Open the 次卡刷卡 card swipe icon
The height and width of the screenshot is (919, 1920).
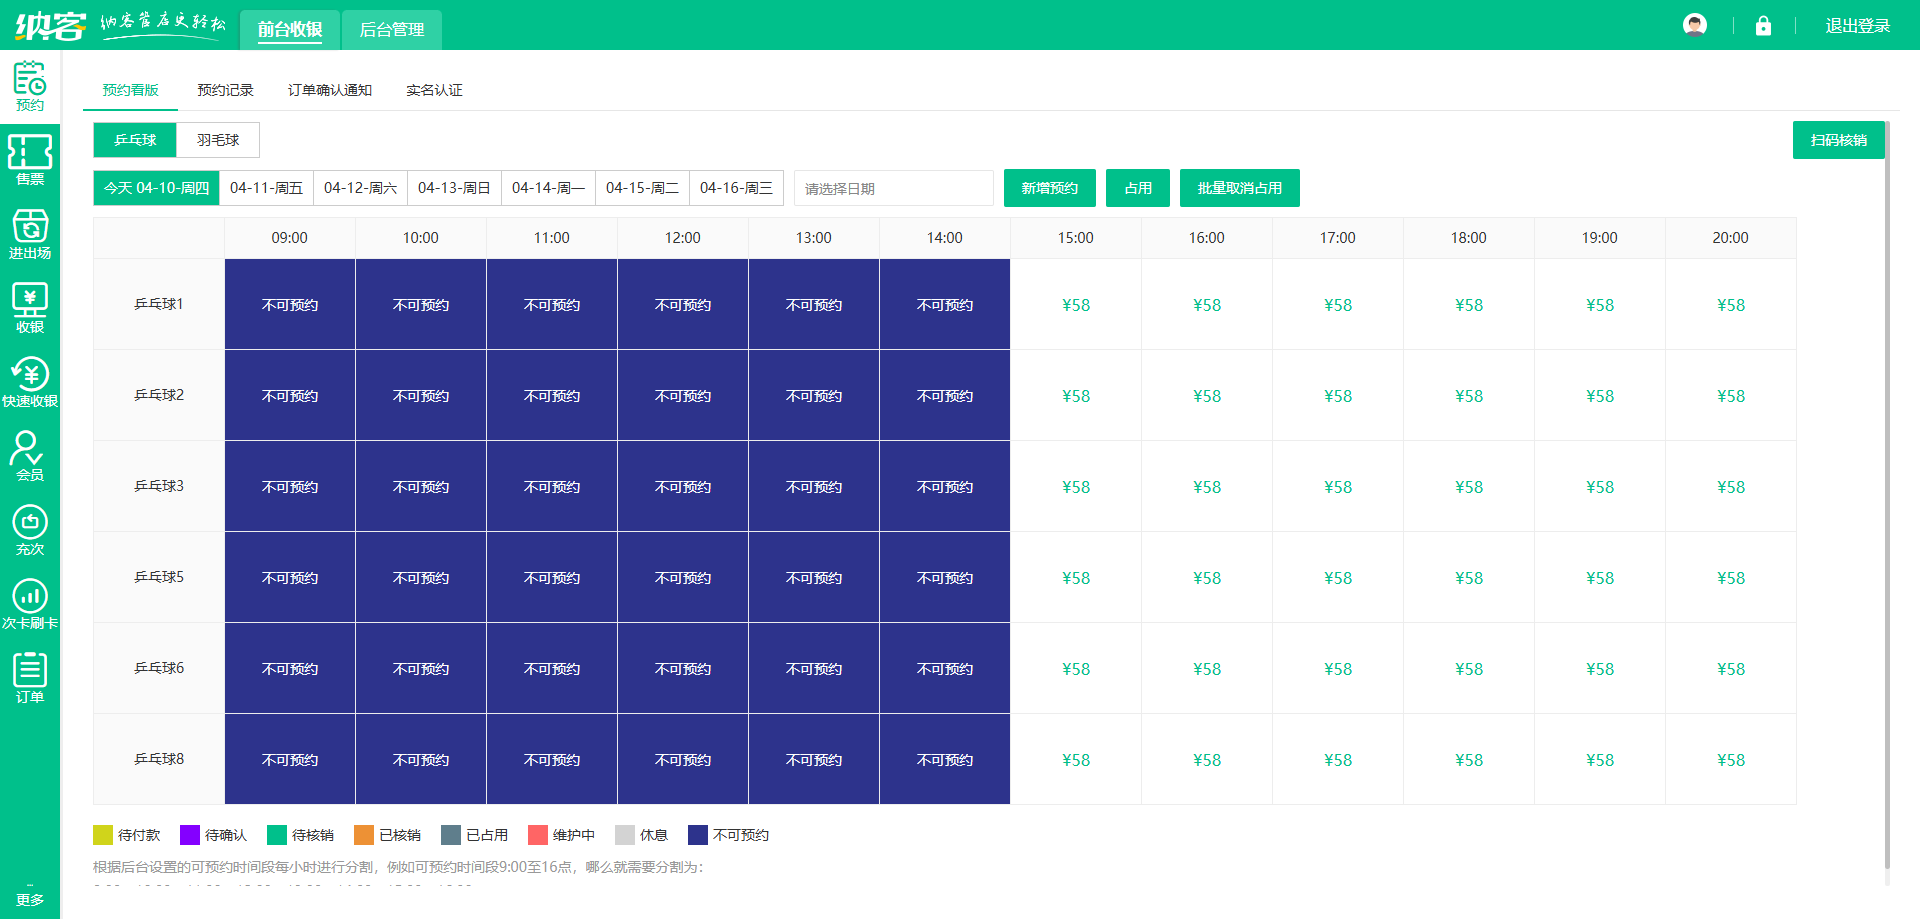point(30,605)
